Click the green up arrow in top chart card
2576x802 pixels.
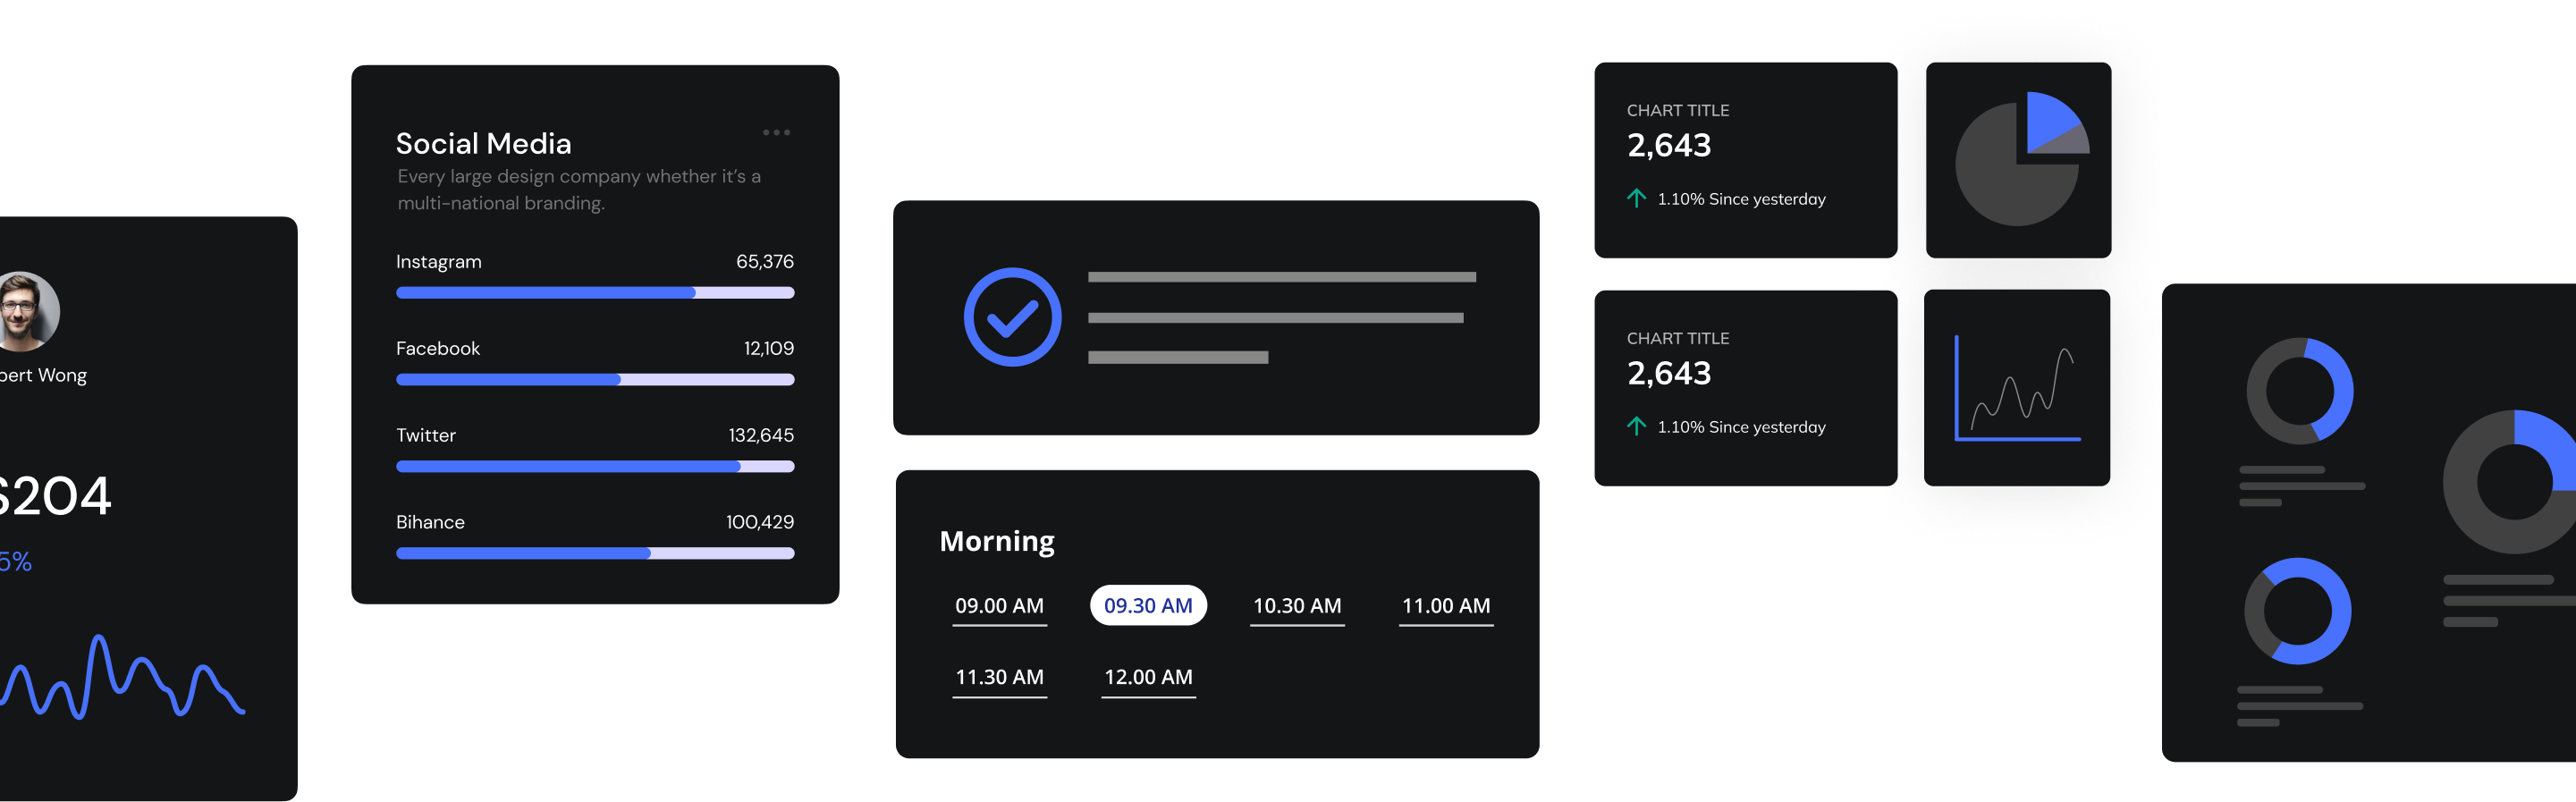tap(1636, 198)
